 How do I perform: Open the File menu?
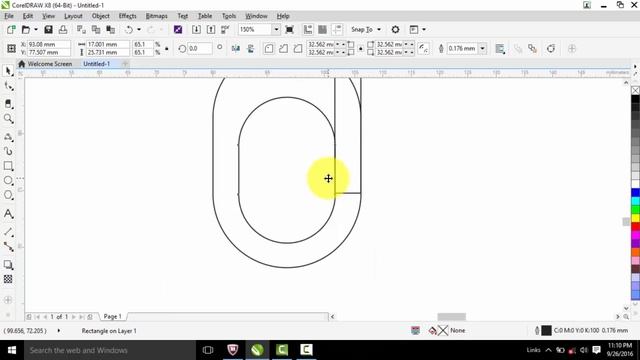pos(9,16)
